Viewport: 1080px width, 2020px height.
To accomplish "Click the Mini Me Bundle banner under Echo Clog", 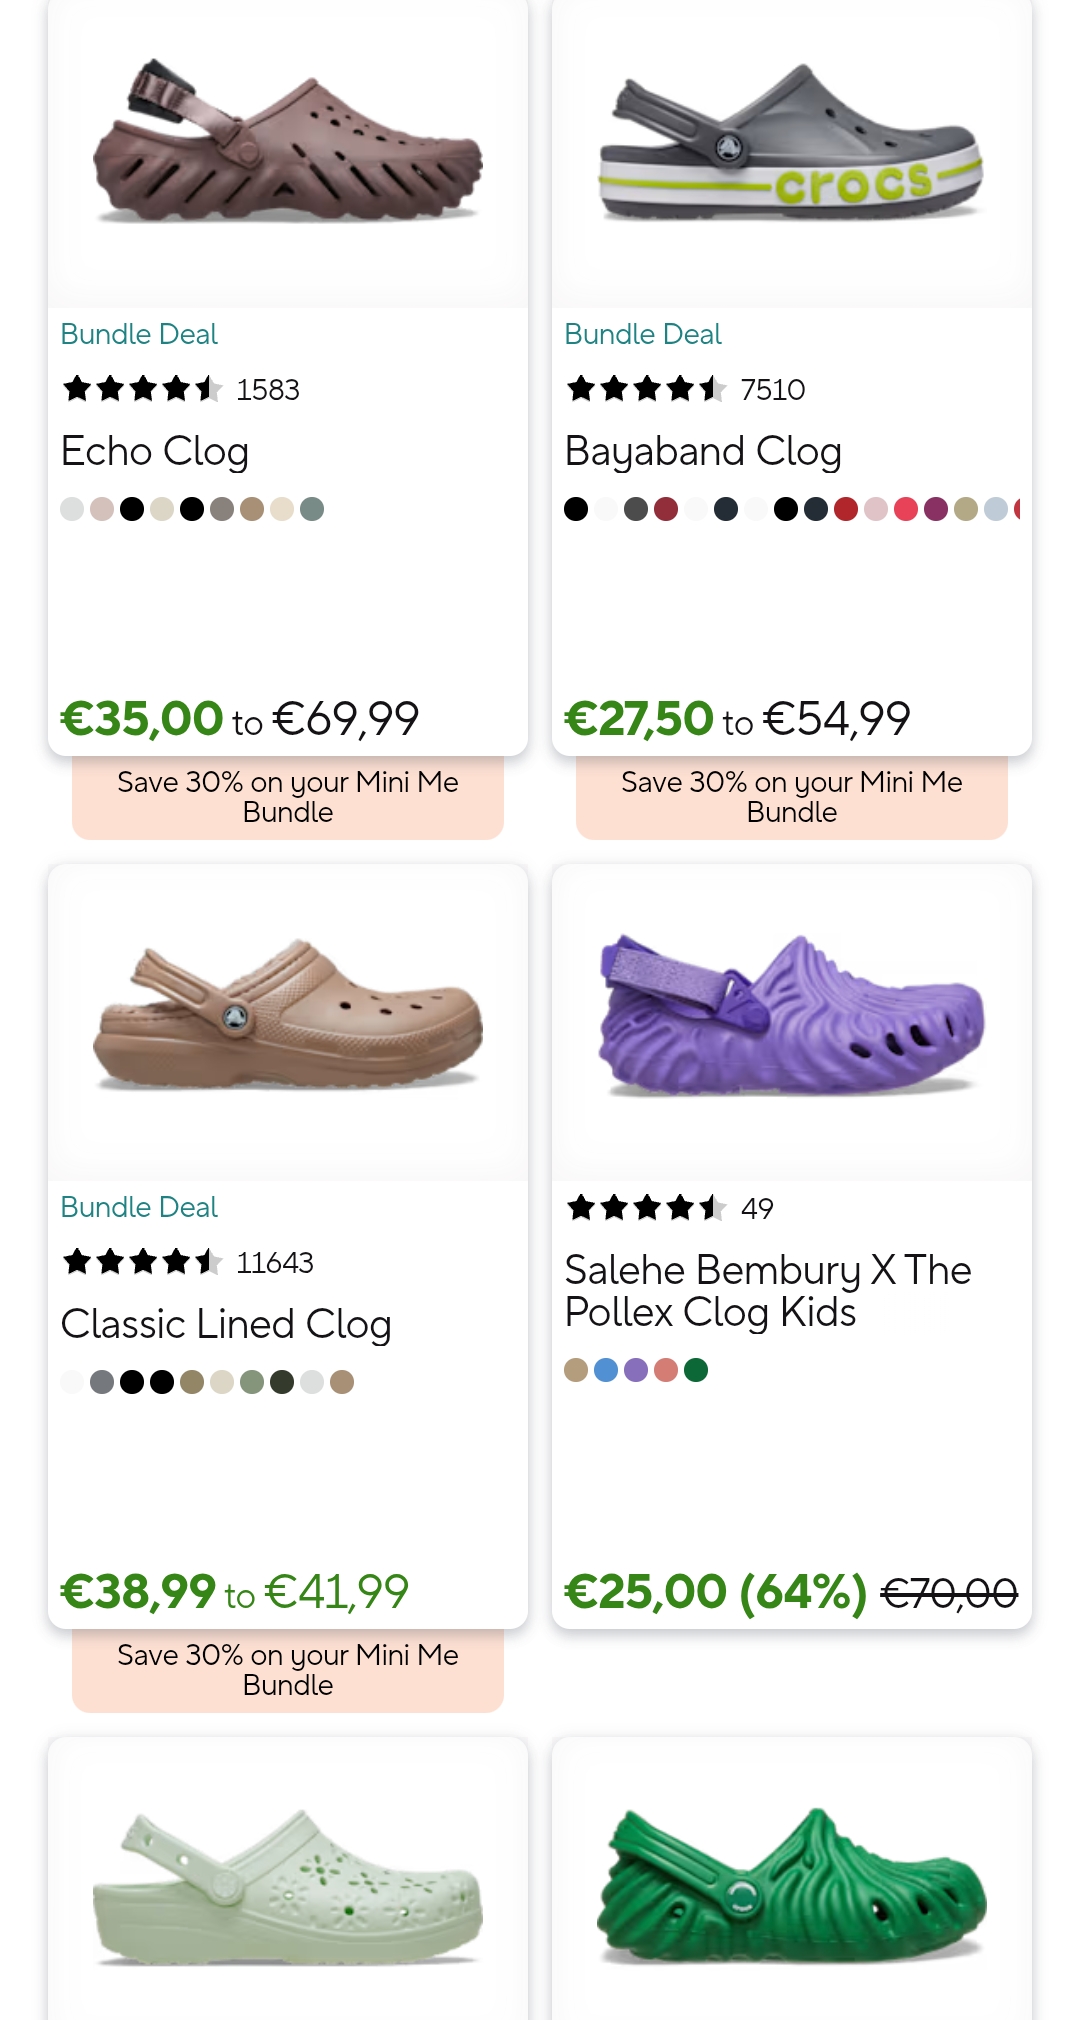I will 287,797.
